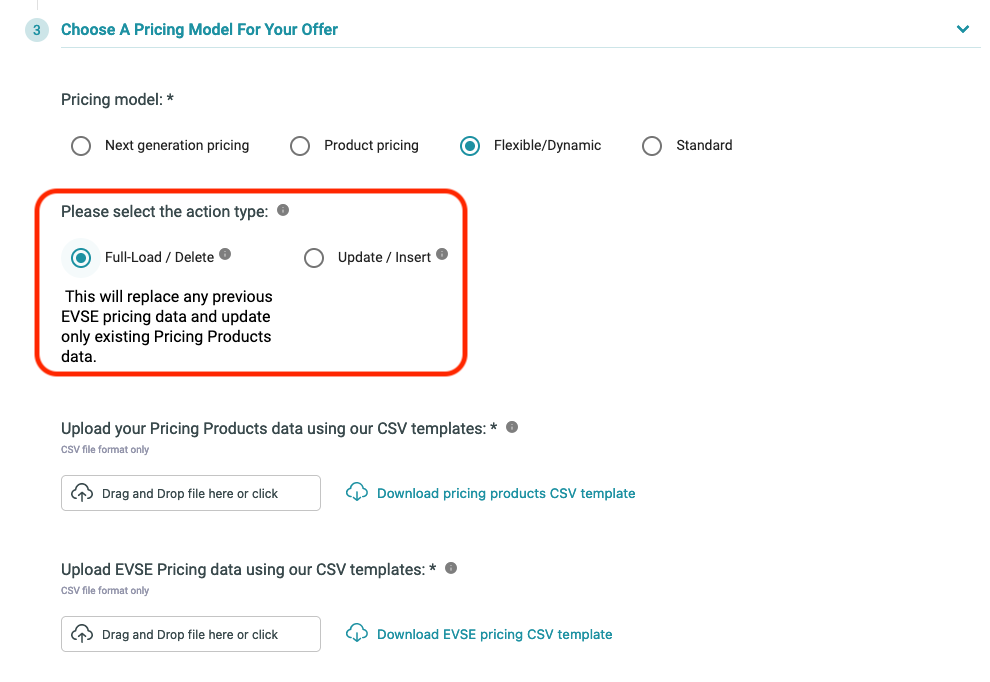Choose the Standard pricing model
990x682 pixels.
click(652, 146)
